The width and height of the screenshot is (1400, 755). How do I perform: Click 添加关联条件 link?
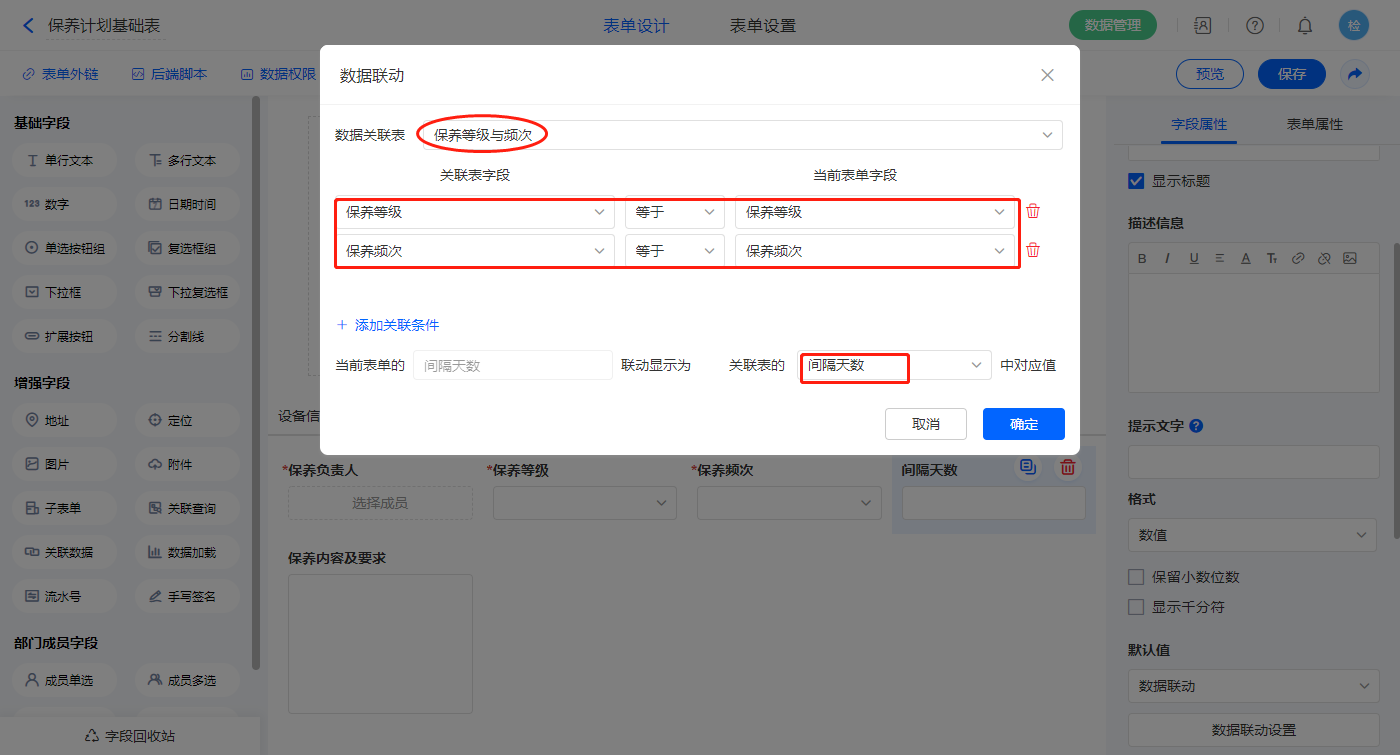click(x=388, y=325)
